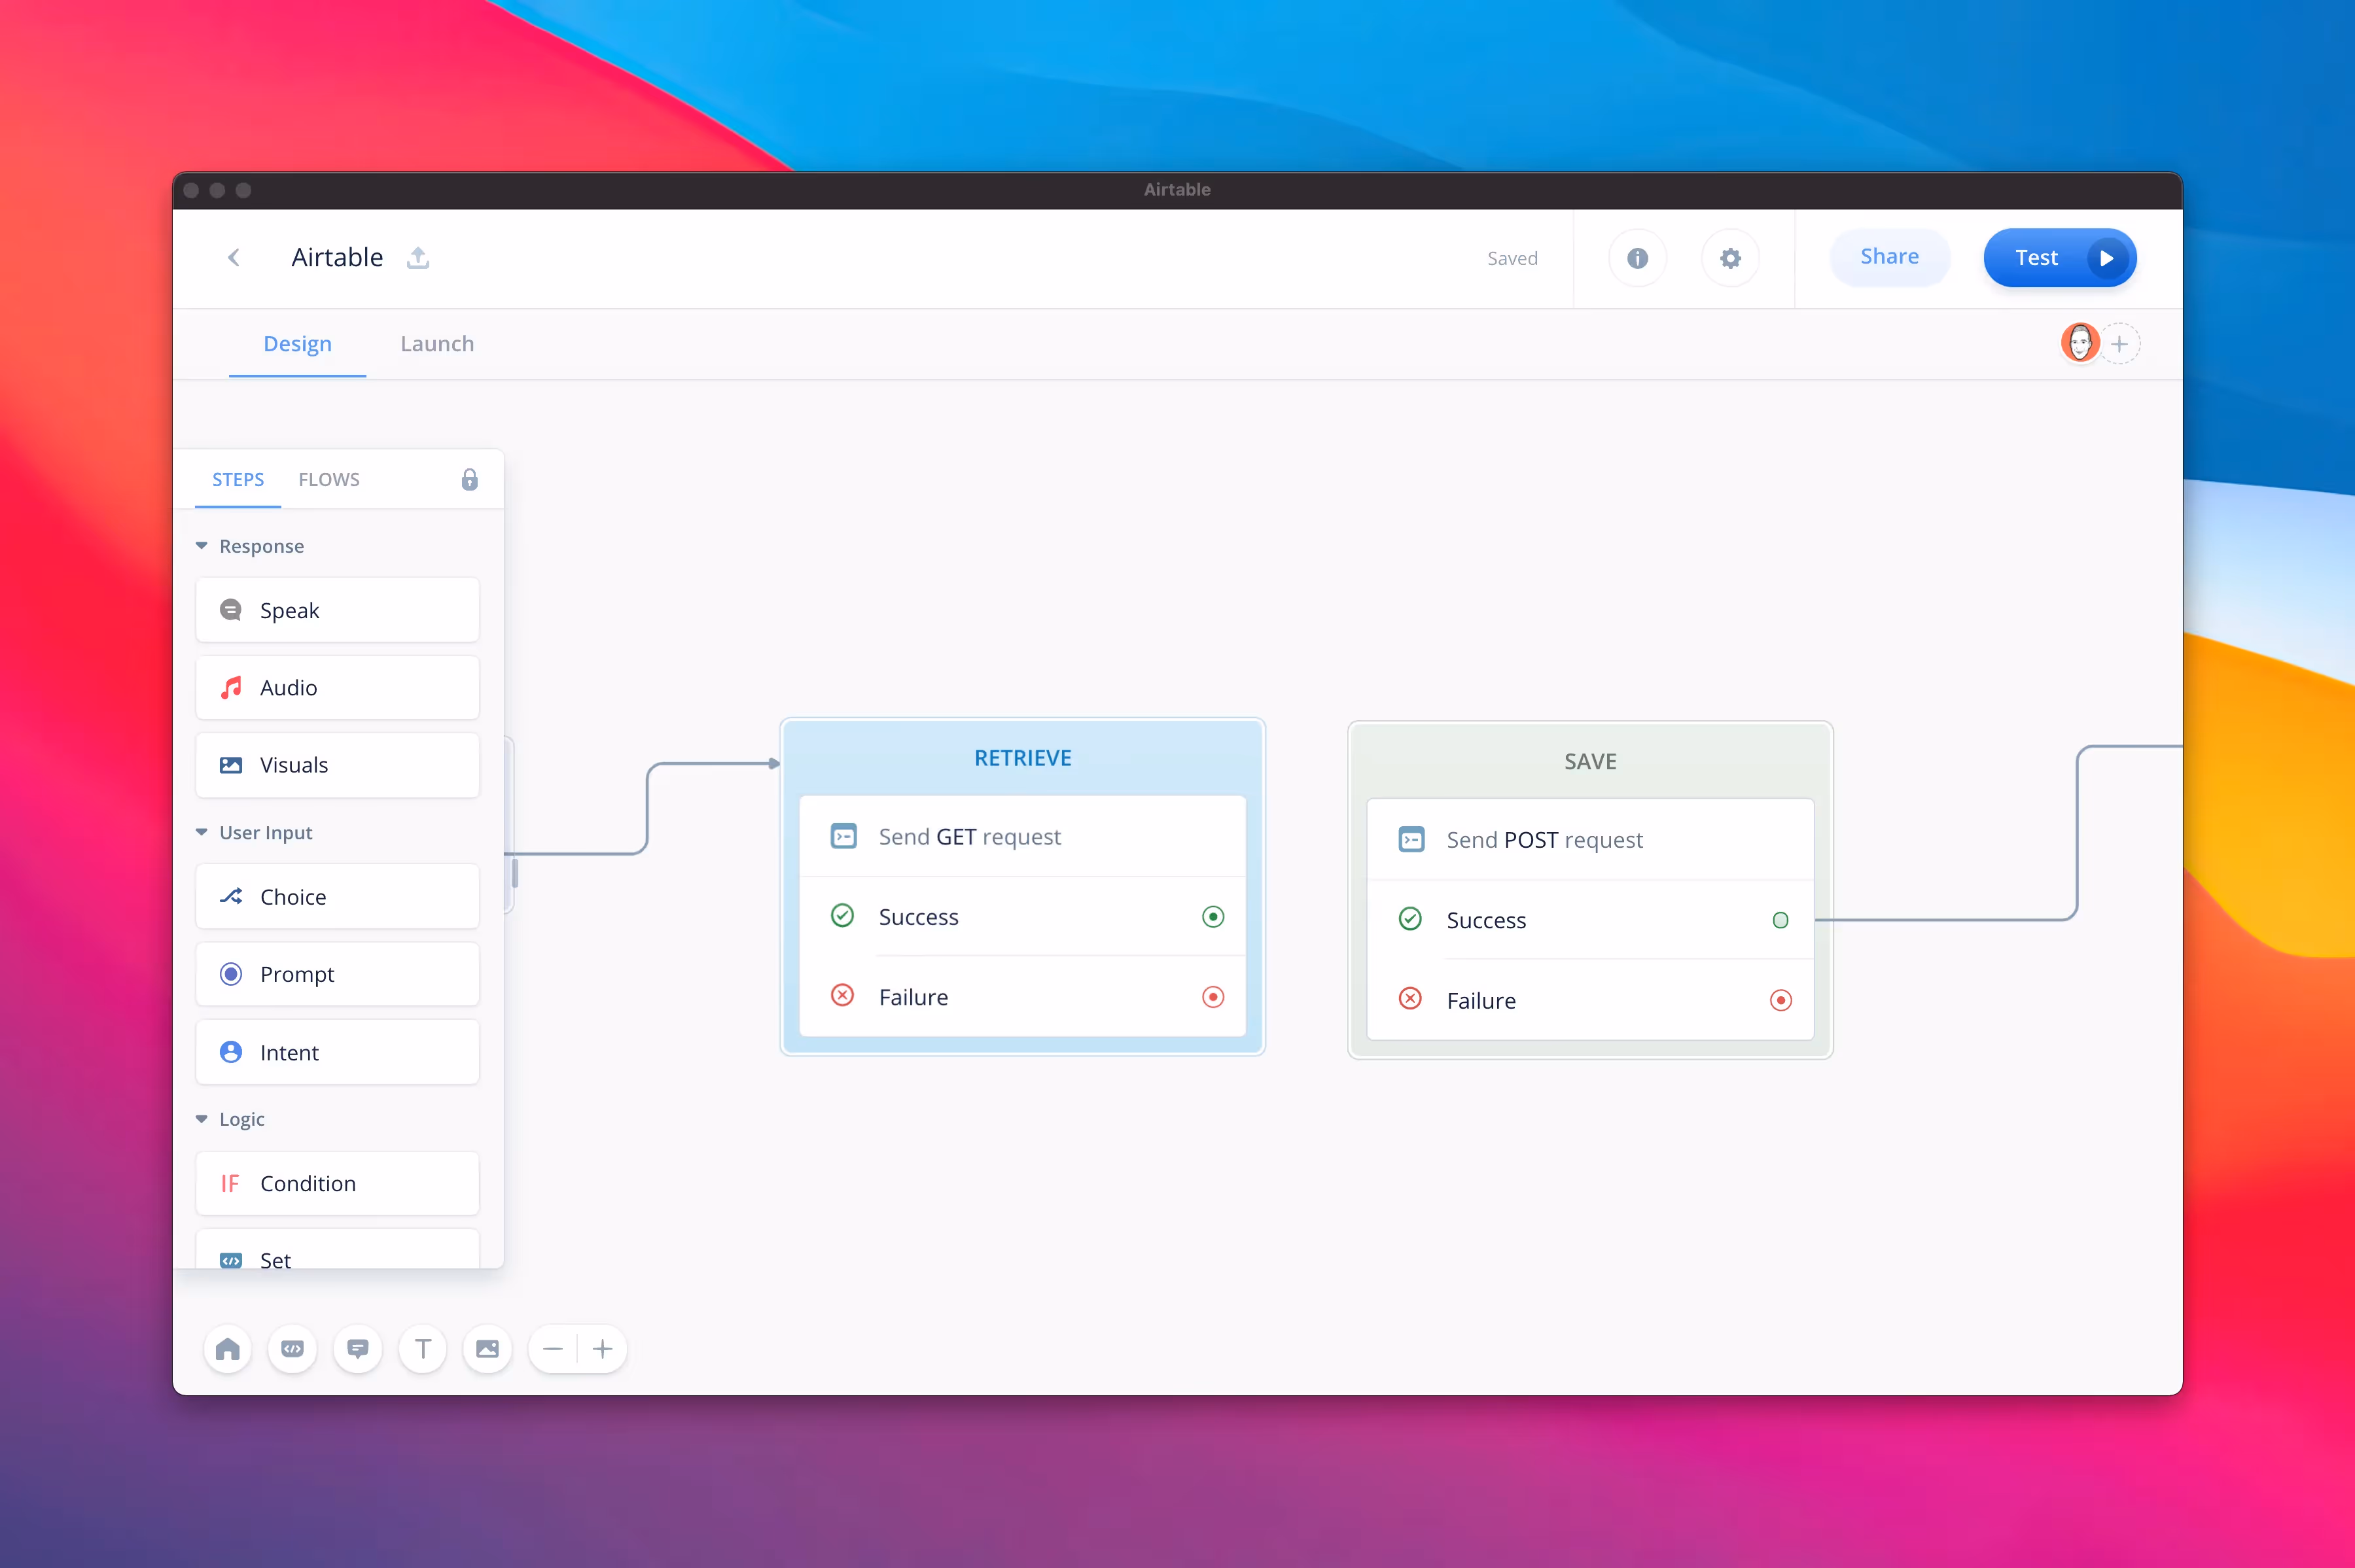Toggle the lock on the steps panel

pyautogui.click(x=469, y=479)
